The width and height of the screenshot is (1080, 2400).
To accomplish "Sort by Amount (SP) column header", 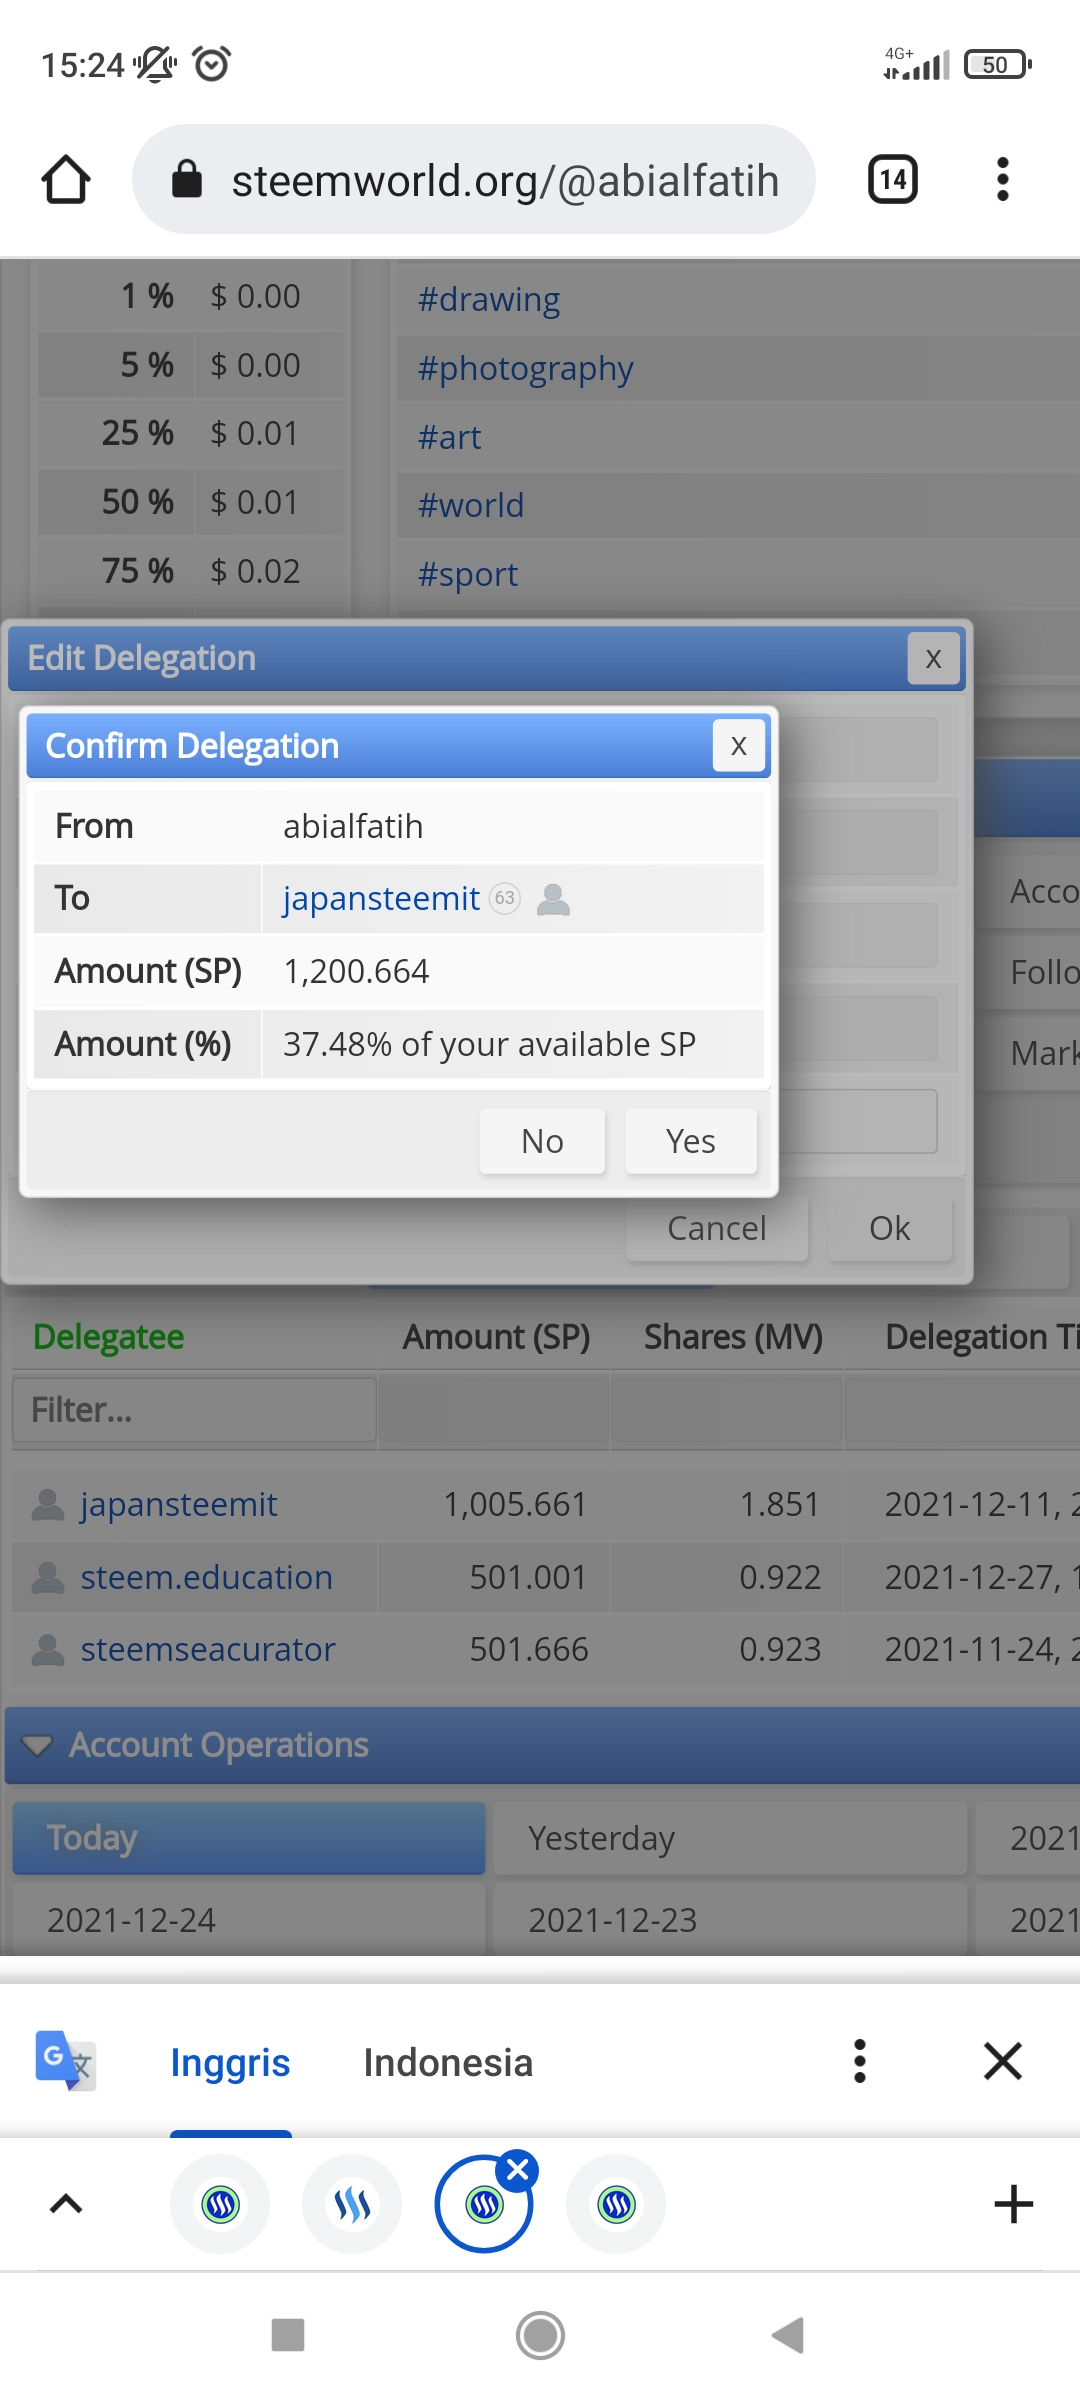I will click(x=496, y=1337).
